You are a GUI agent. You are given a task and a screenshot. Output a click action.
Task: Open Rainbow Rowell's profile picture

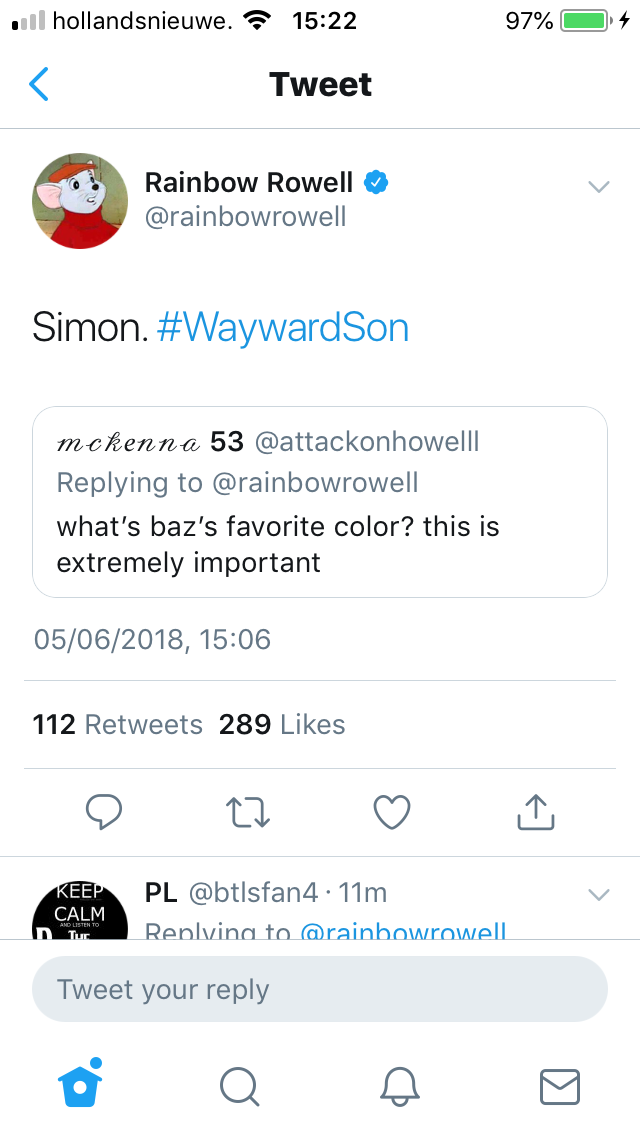click(81, 201)
